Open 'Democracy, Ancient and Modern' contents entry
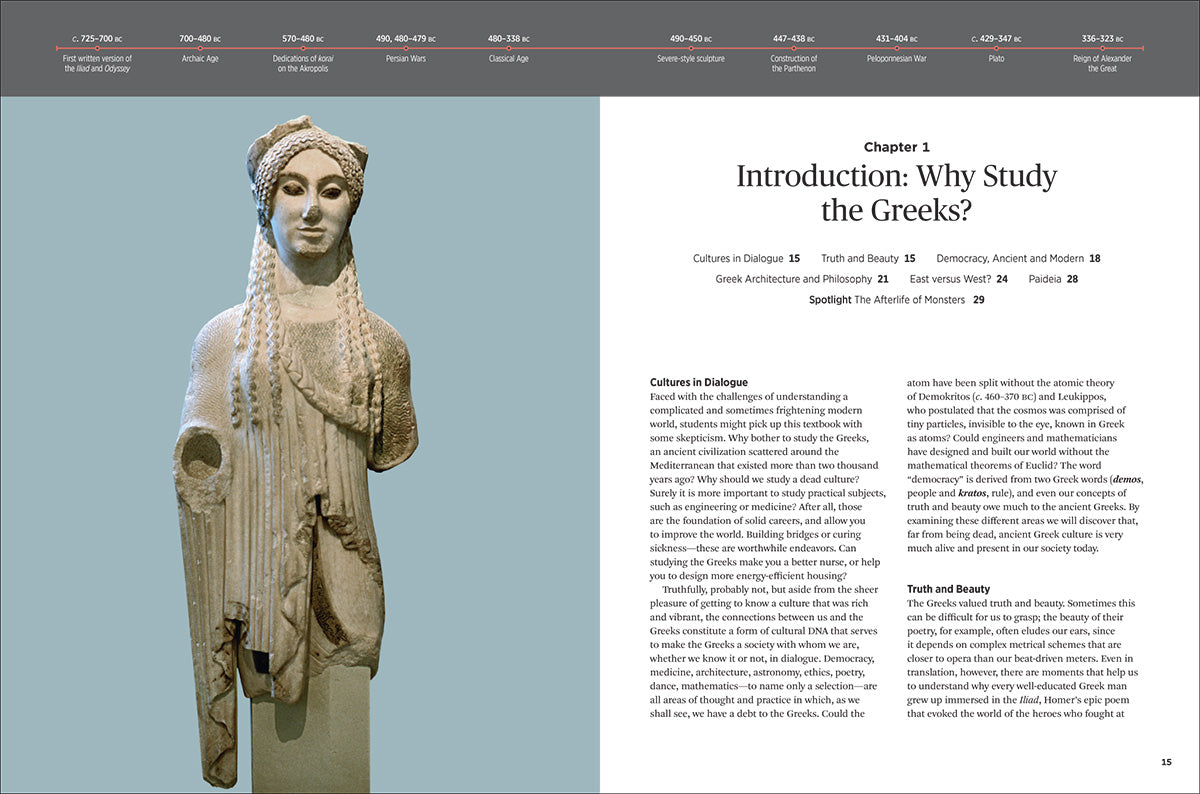This screenshot has width=1200, height=794. click(1018, 258)
